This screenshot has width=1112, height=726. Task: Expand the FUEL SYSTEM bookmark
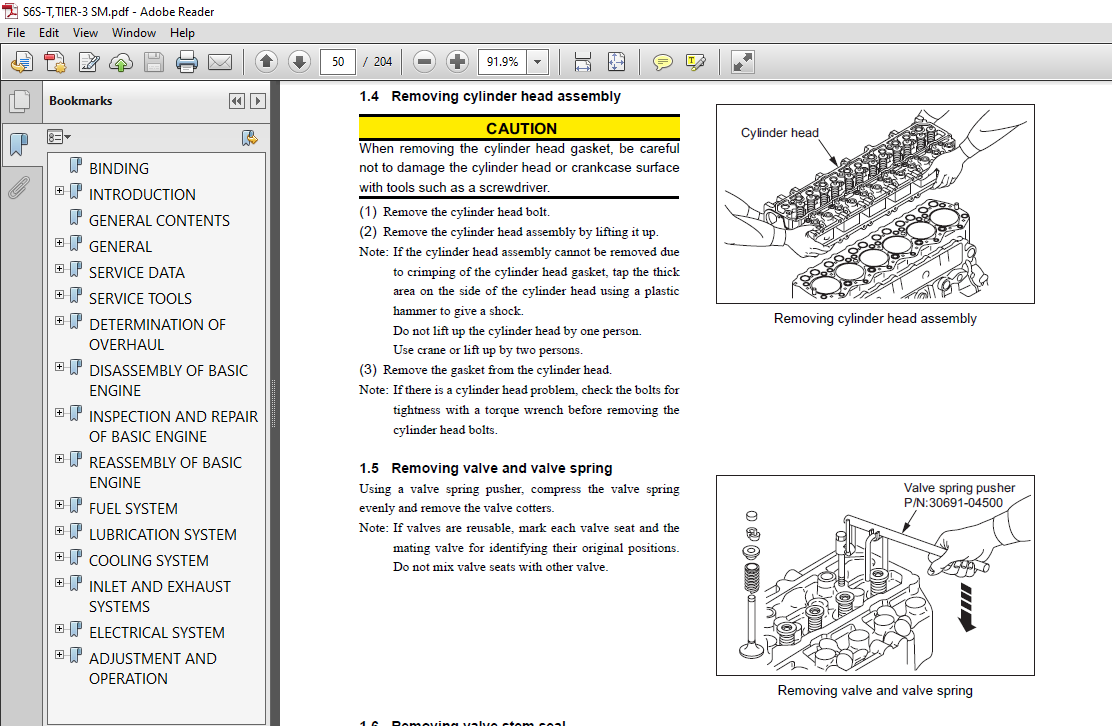(60, 505)
